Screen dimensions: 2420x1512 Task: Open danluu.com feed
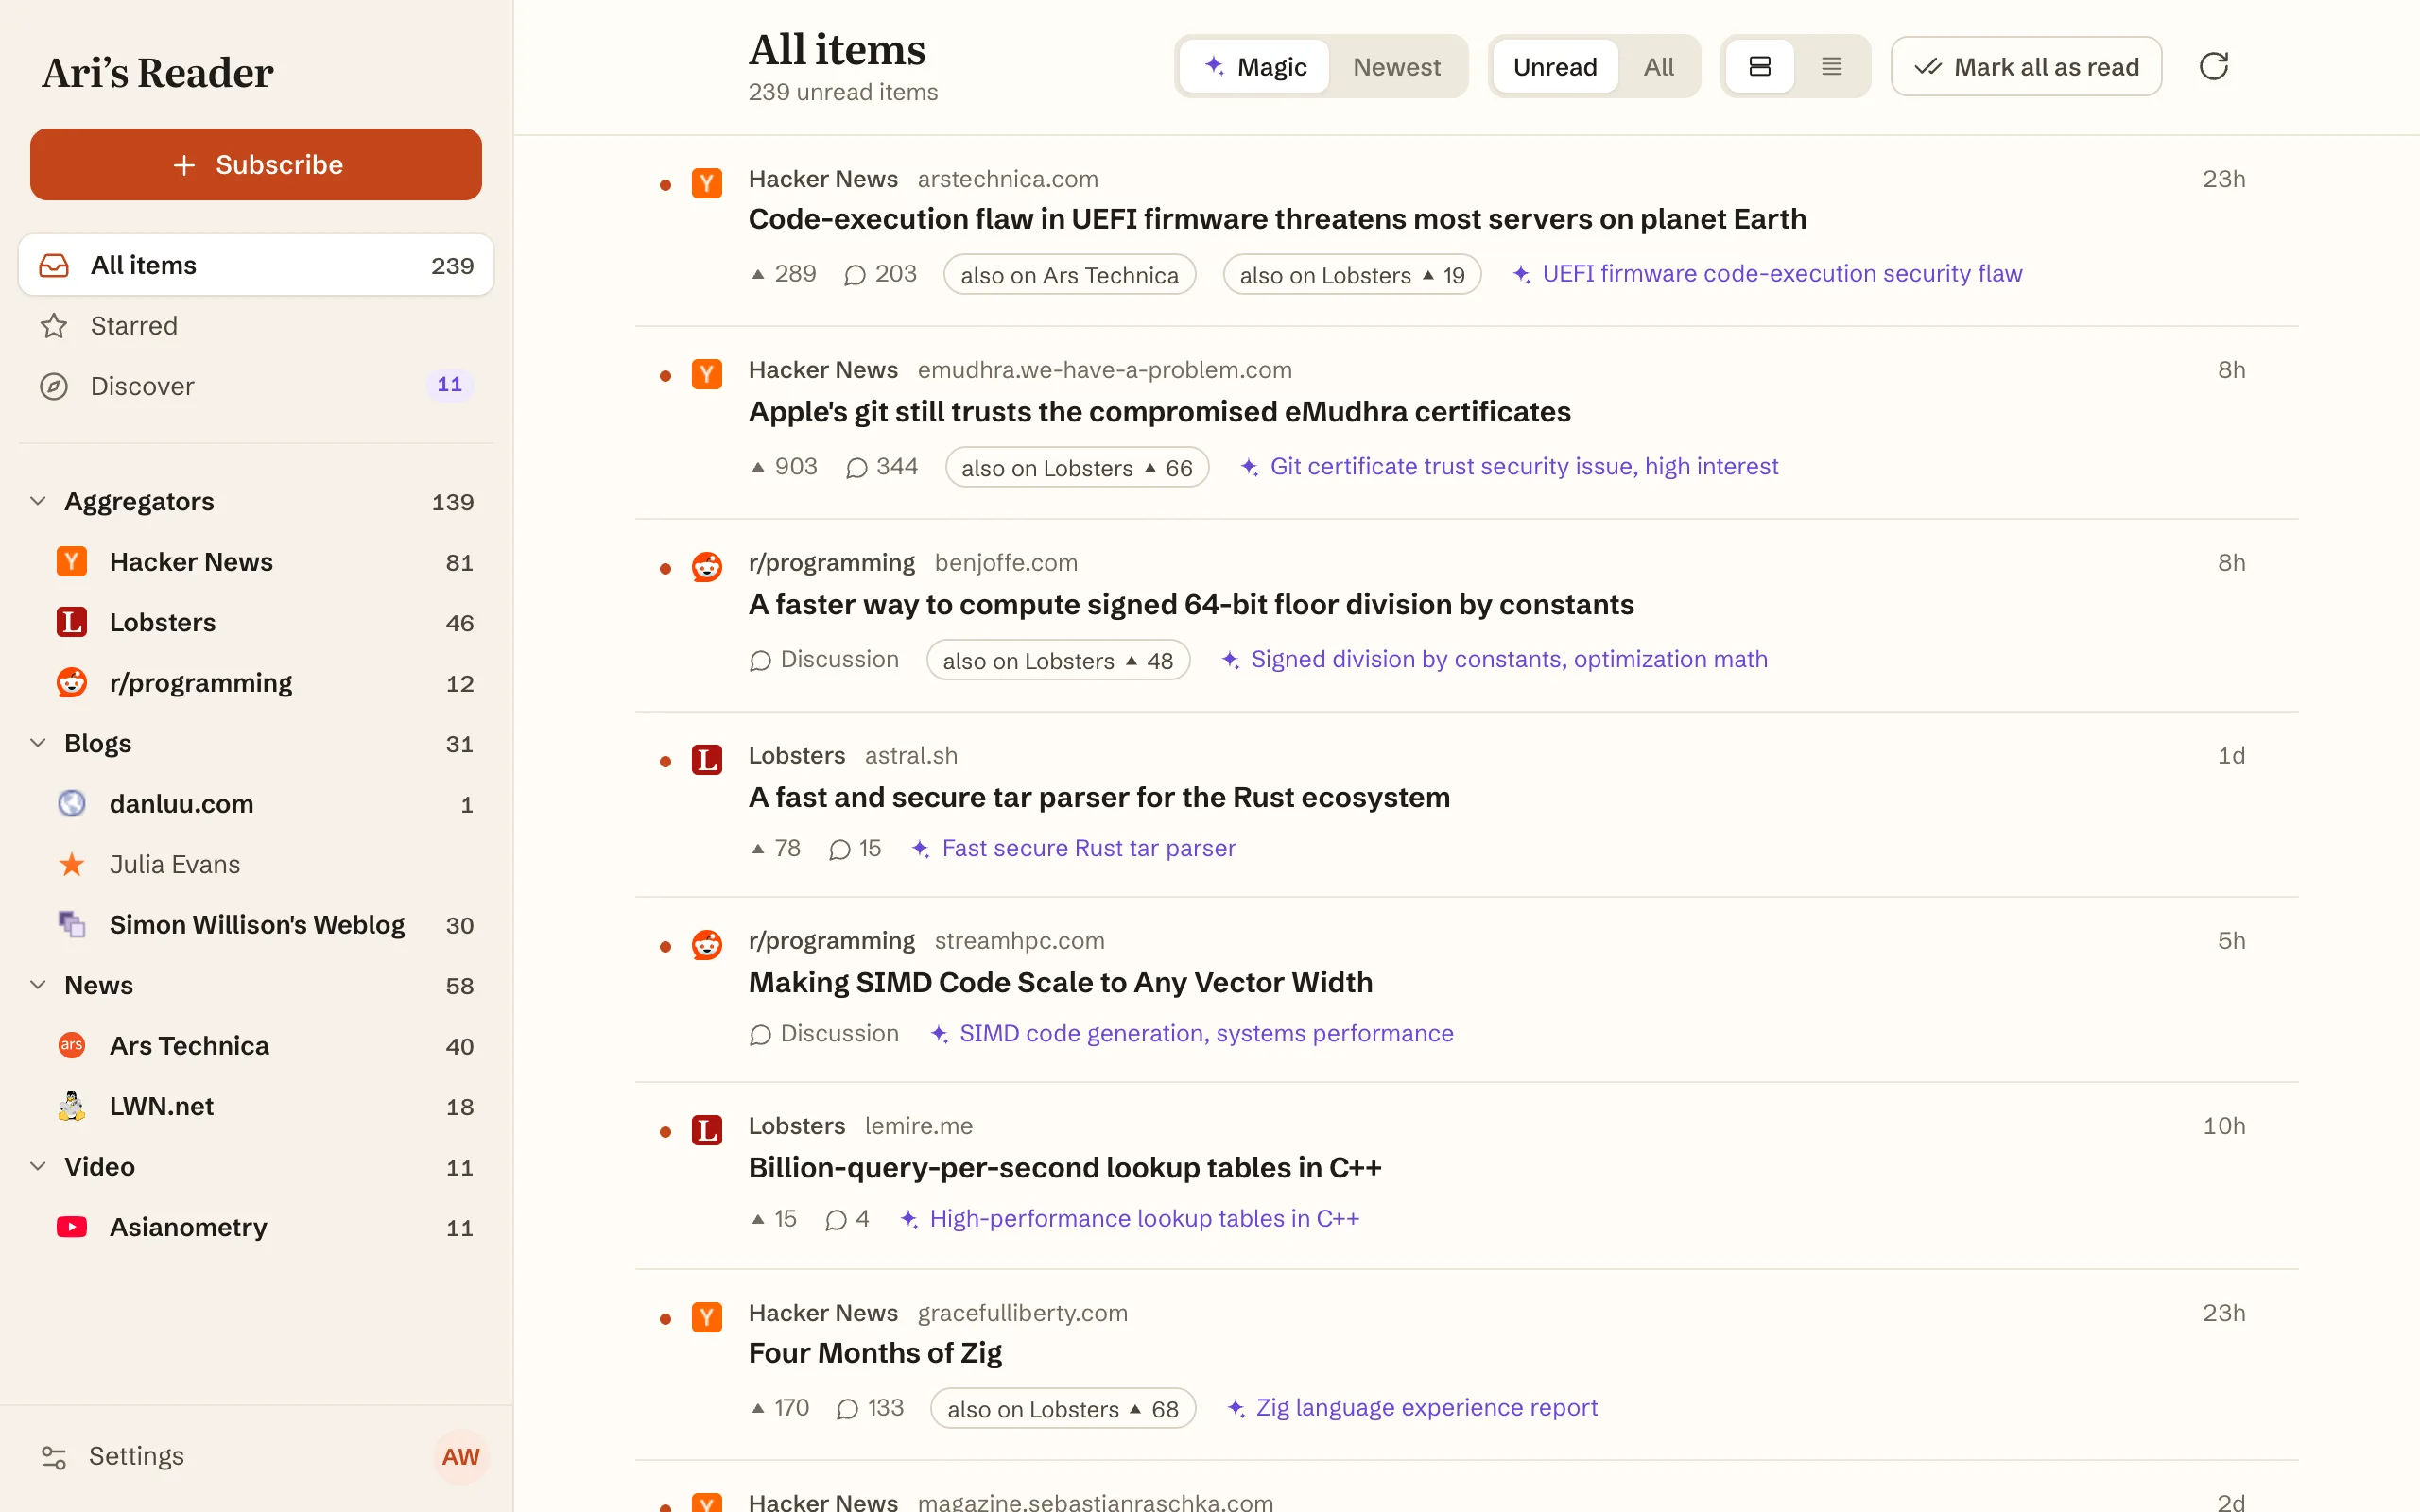(x=256, y=803)
